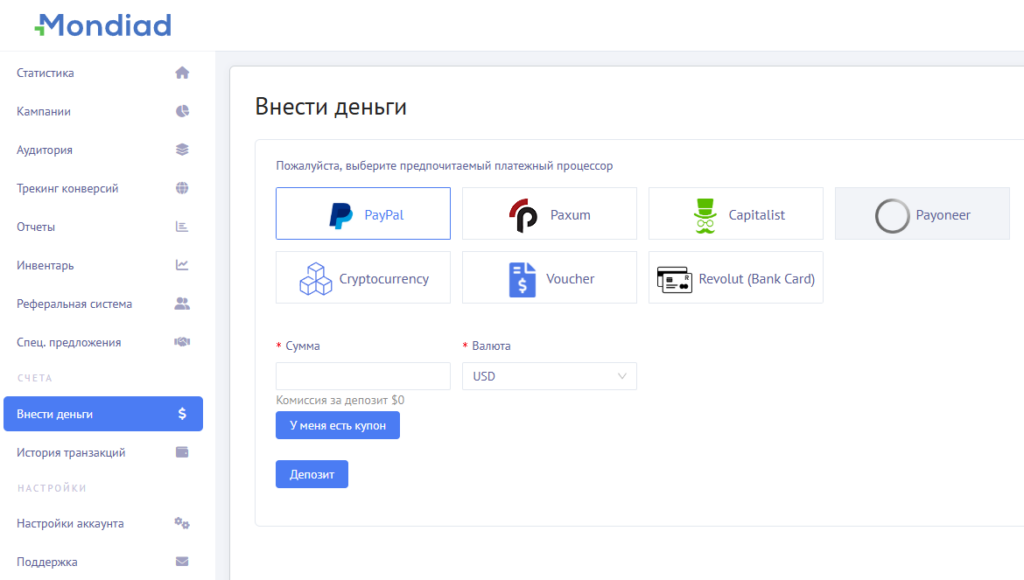Open Поддержка via its envelope icon
The height and width of the screenshot is (580, 1024).
pos(181,561)
